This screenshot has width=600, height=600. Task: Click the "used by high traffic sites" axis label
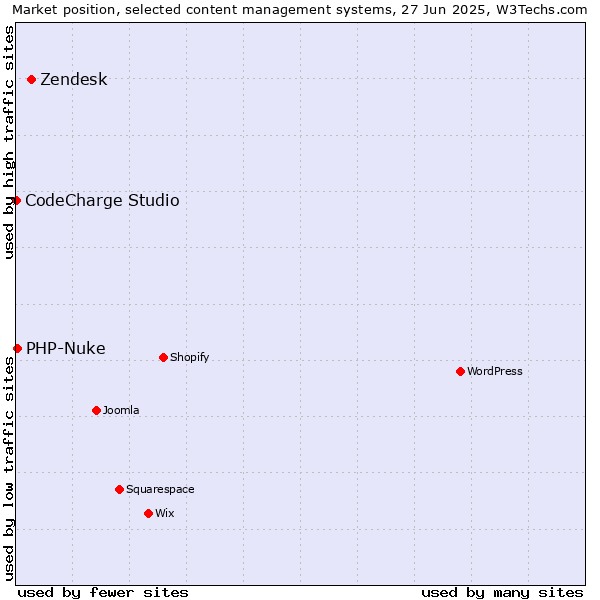pos(9,142)
